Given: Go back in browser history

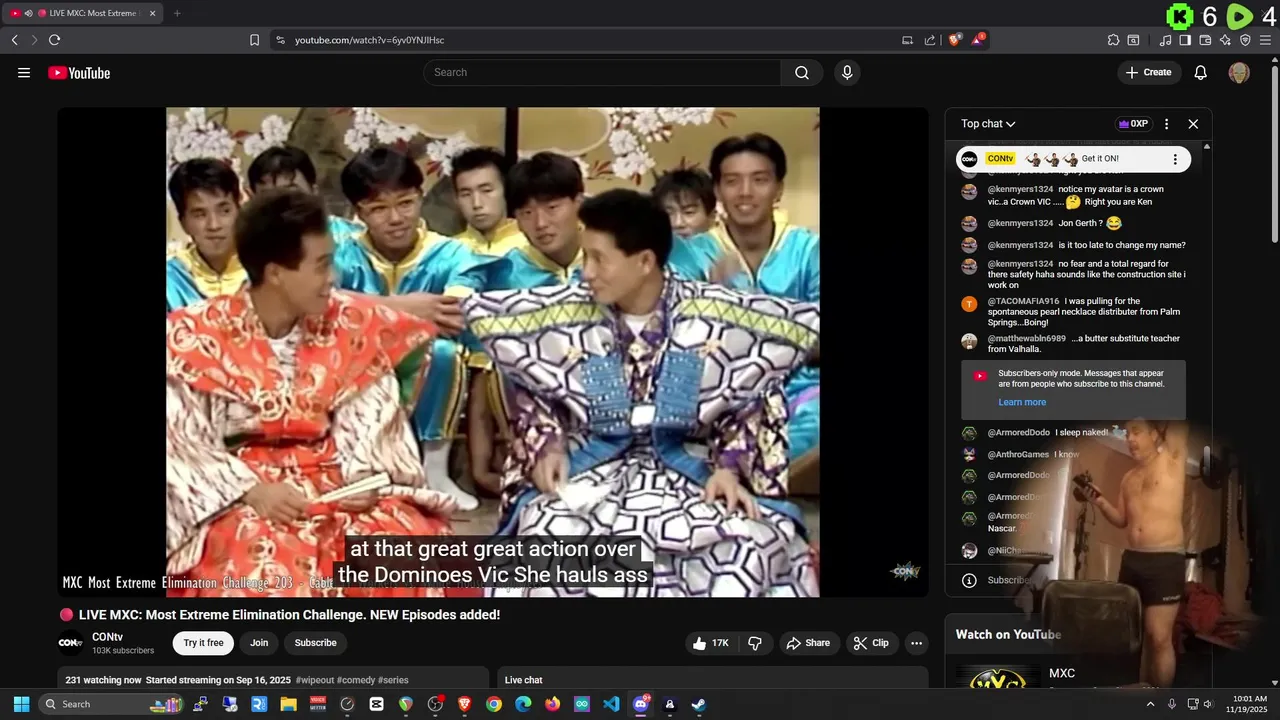Looking at the screenshot, I should point(14,40).
